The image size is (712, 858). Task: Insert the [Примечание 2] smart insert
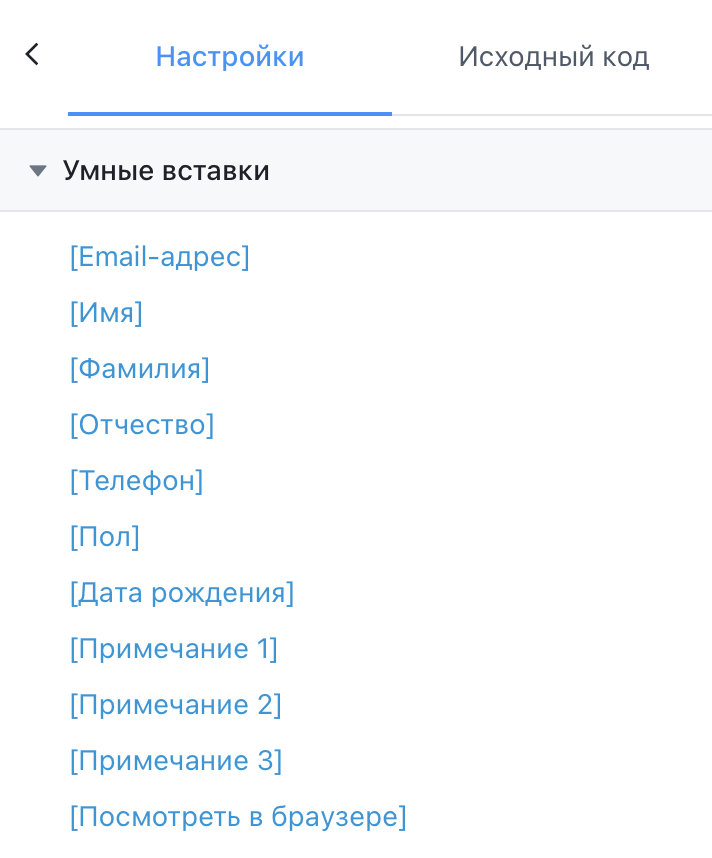[175, 705]
